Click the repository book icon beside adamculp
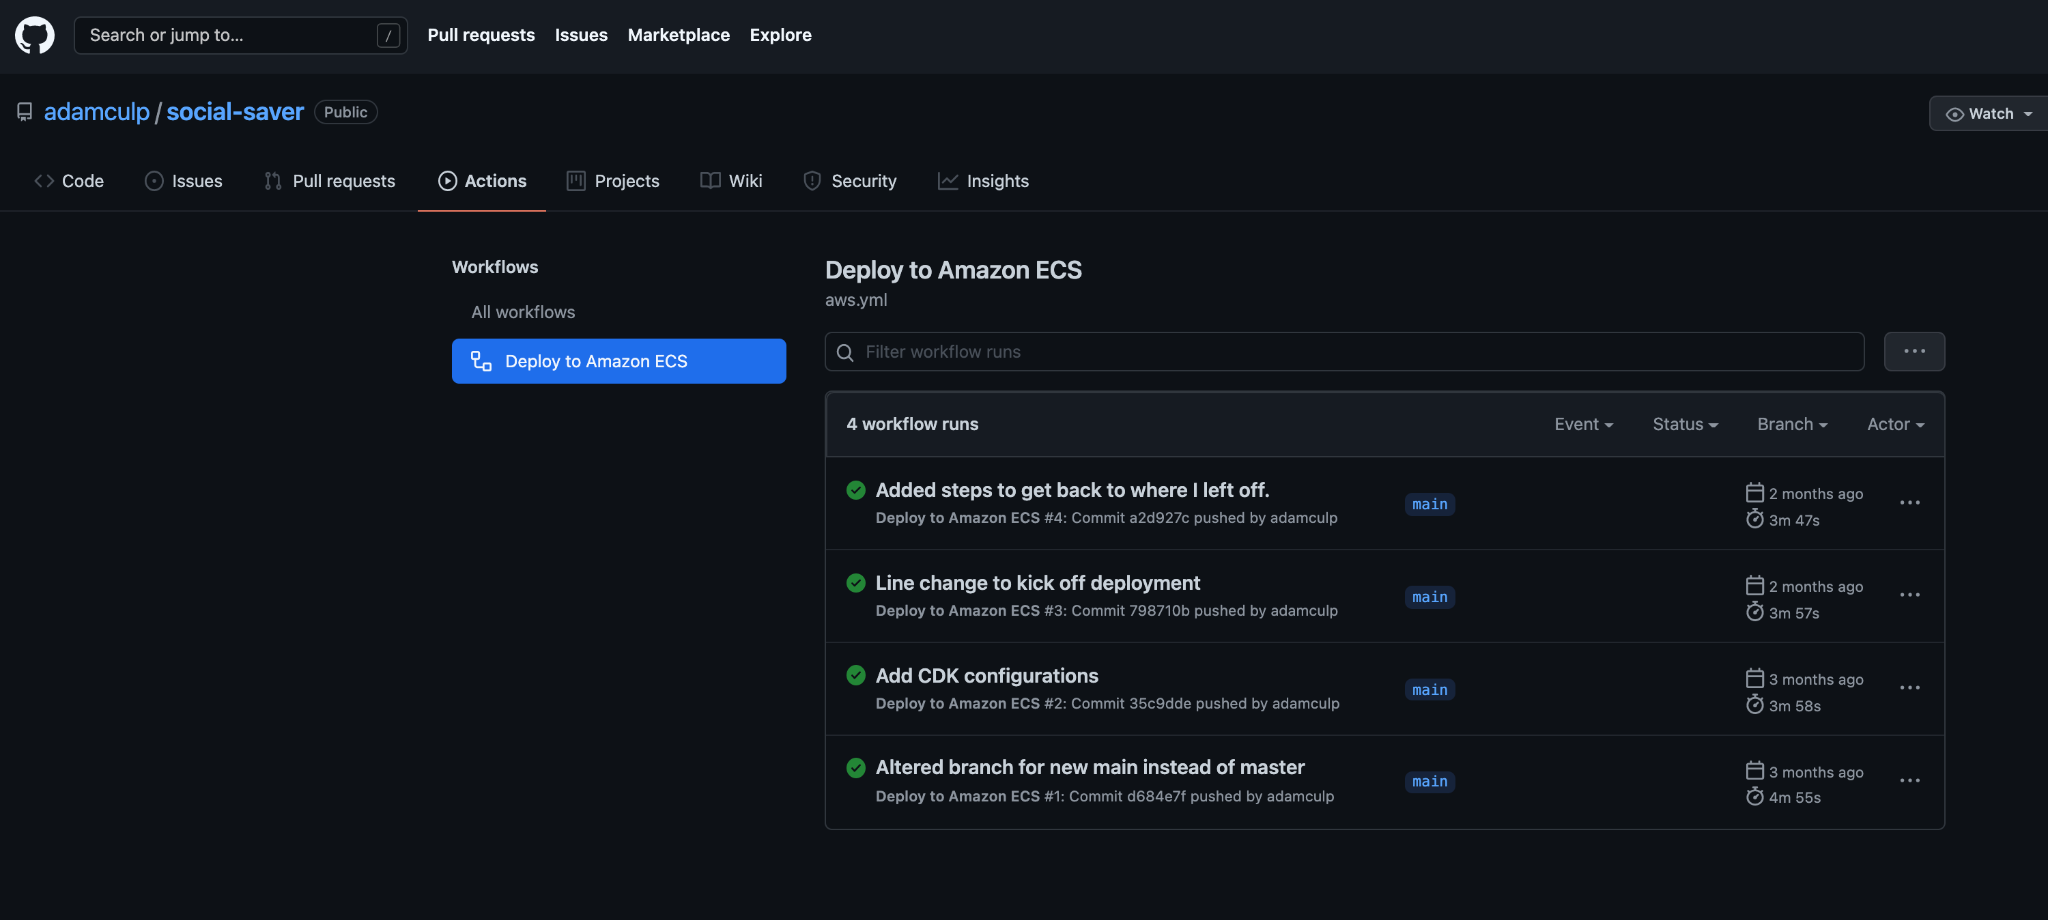This screenshot has width=2048, height=920. pyautogui.click(x=25, y=112)
